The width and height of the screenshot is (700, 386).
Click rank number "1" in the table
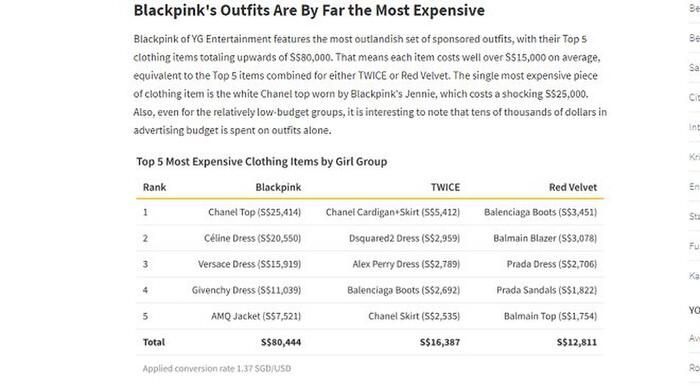tap(145, 212)
